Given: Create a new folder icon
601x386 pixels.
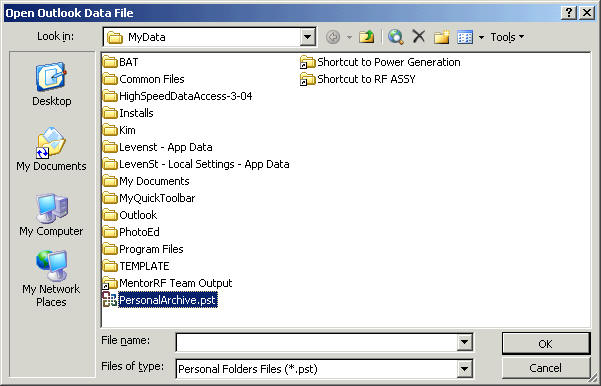Looking at the screenshot, I should (x=442, y=37).
